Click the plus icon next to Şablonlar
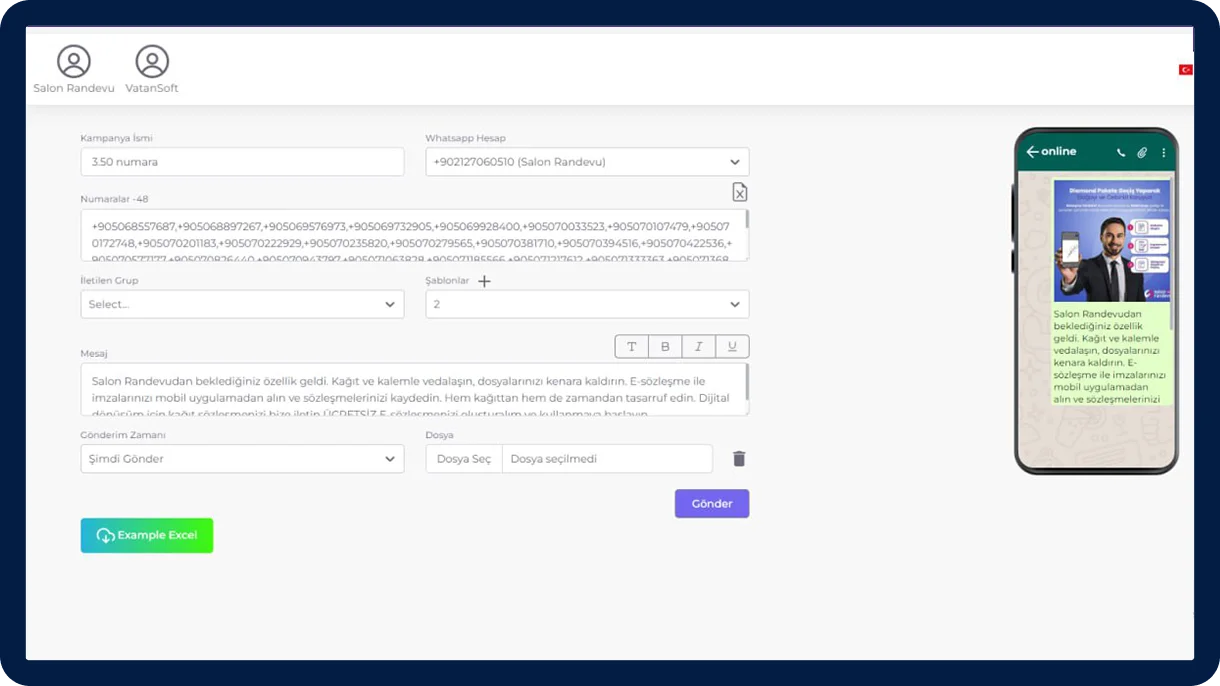The image size is (1220, 686). tap(484, 281)
